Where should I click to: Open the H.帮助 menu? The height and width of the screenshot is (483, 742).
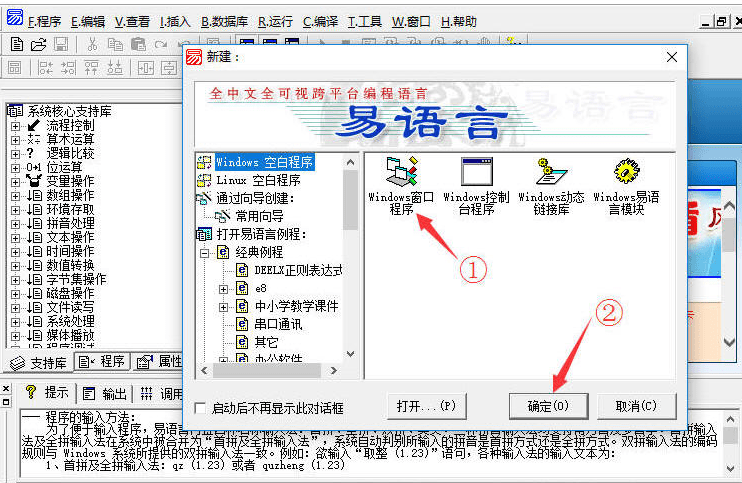[459, 22]
